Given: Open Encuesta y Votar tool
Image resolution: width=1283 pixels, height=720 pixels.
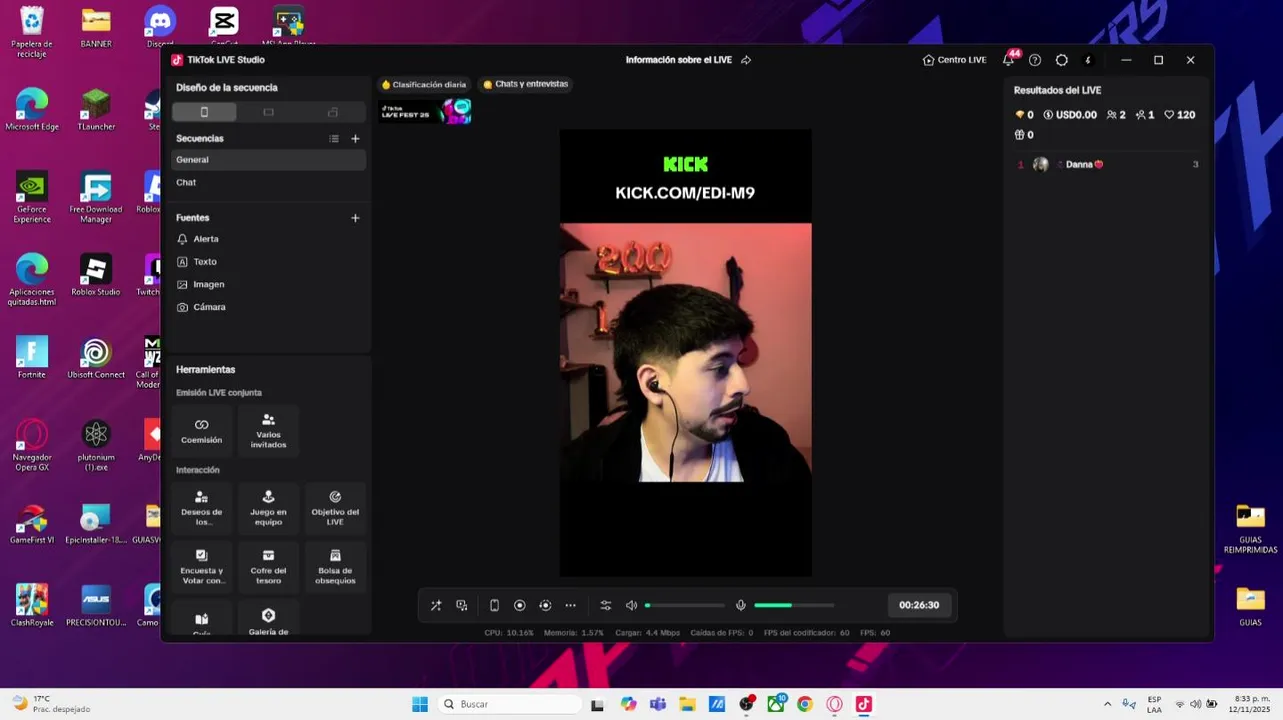Looking at the screenshot, I should point(202,567).
